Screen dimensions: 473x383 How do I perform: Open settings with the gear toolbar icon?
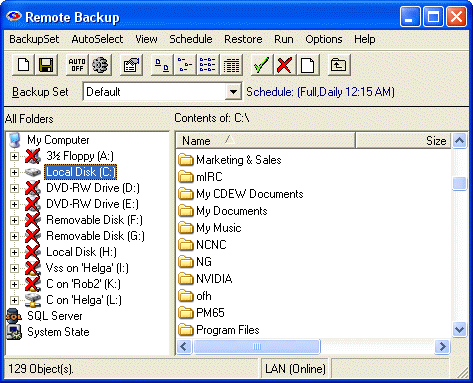coord(100,65)
